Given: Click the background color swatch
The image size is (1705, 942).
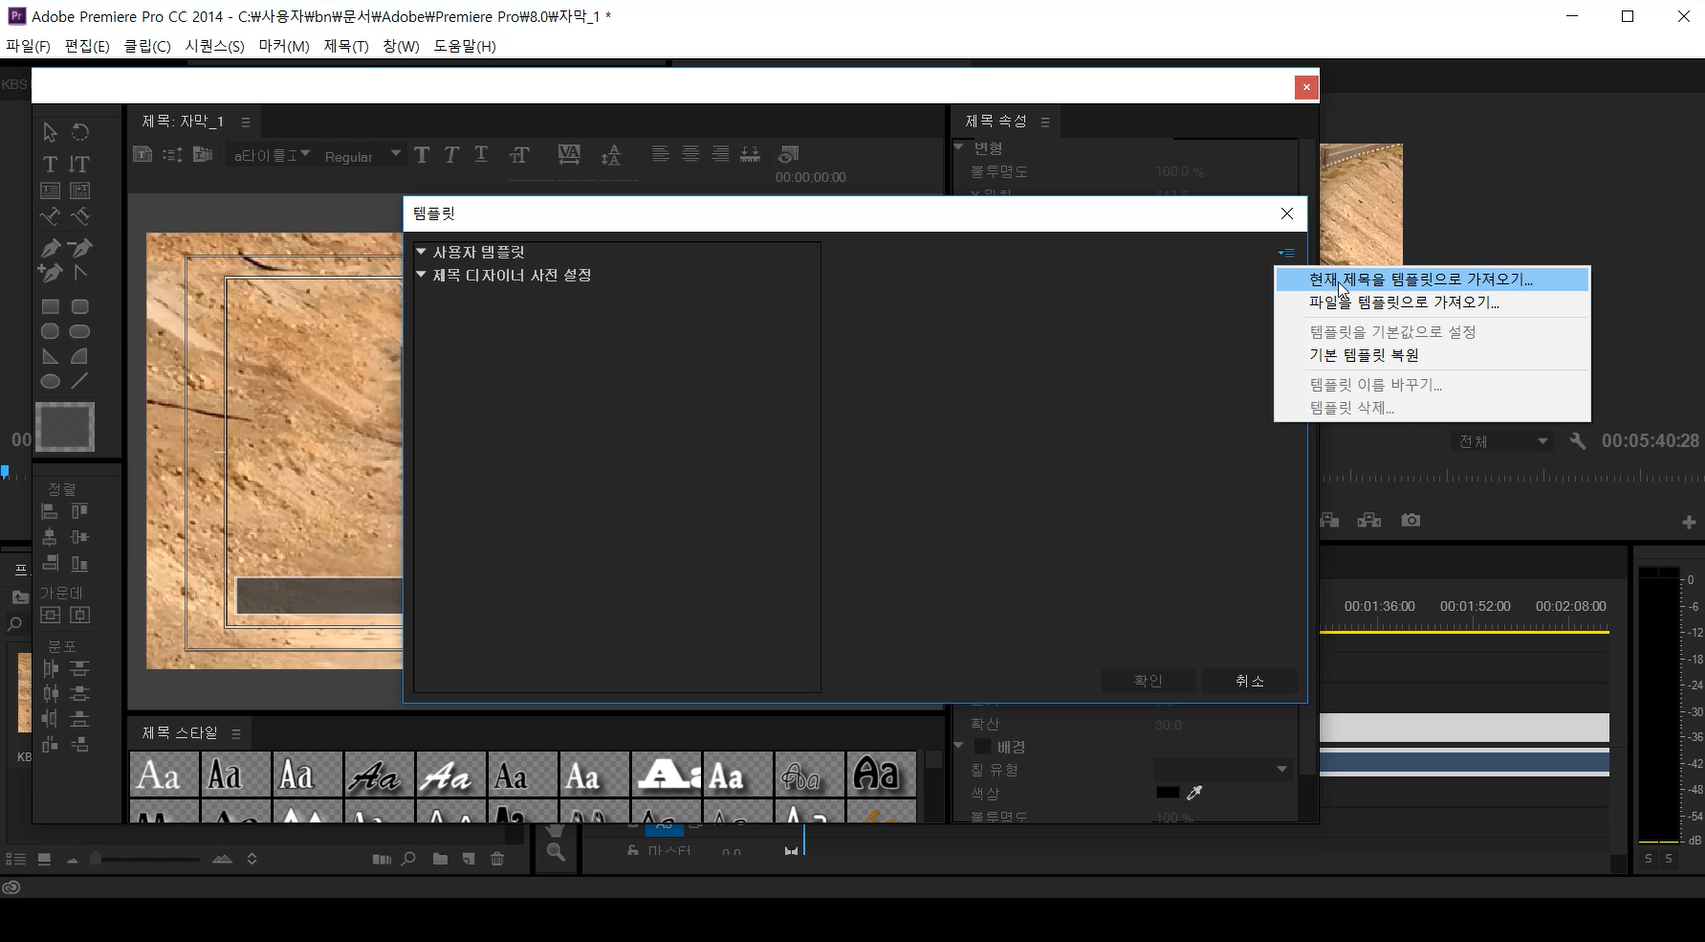Looking at the screenshot, I should tap(1168, 792).
